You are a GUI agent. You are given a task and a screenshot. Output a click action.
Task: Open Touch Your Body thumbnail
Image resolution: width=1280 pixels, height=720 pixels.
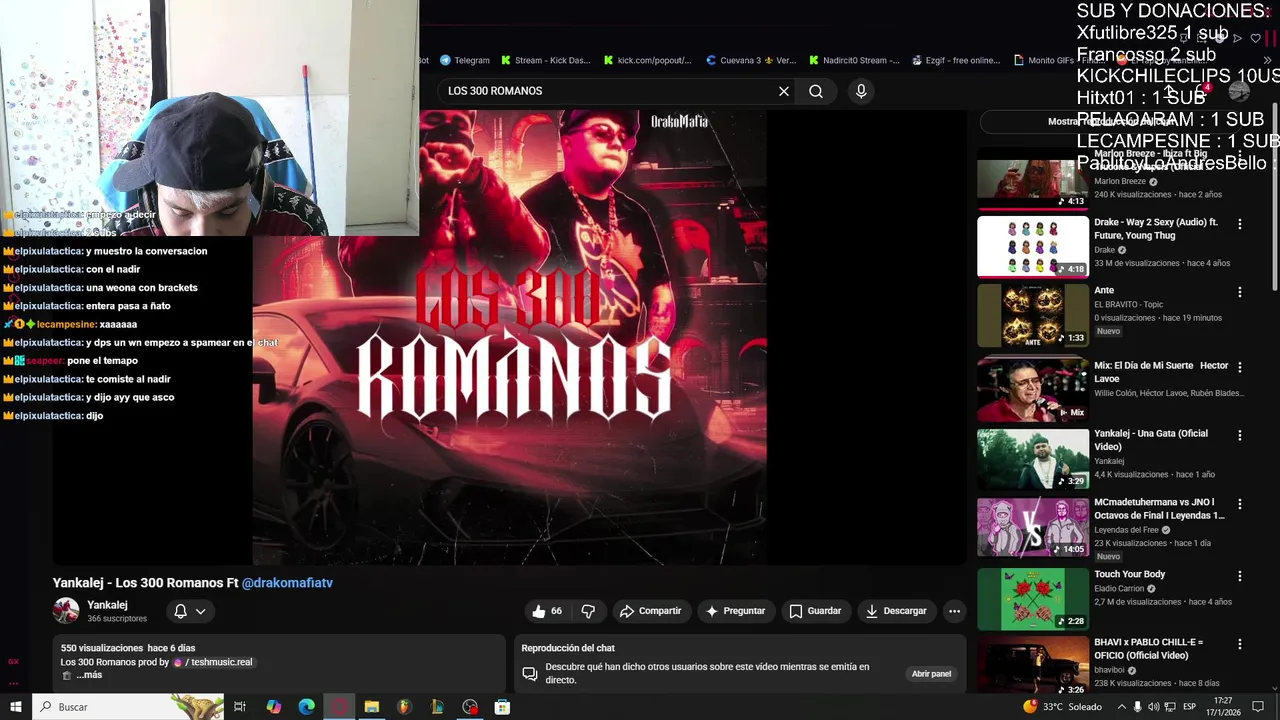point(1032,599)
